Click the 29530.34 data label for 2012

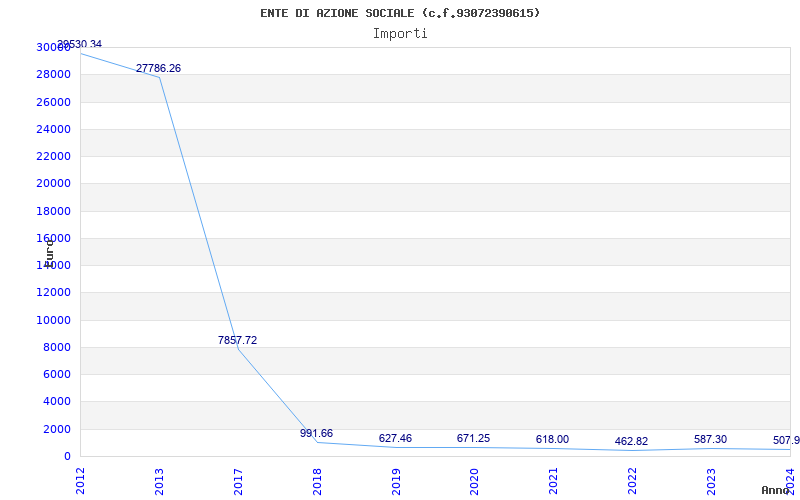pyautogui.click(x=79, y=44)
